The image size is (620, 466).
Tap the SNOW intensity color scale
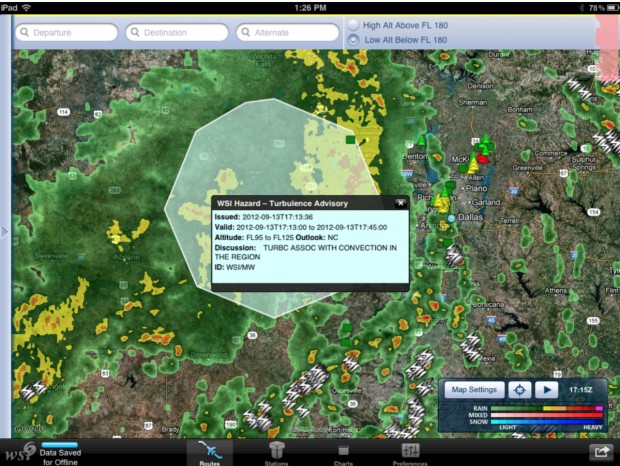[547, 422]
